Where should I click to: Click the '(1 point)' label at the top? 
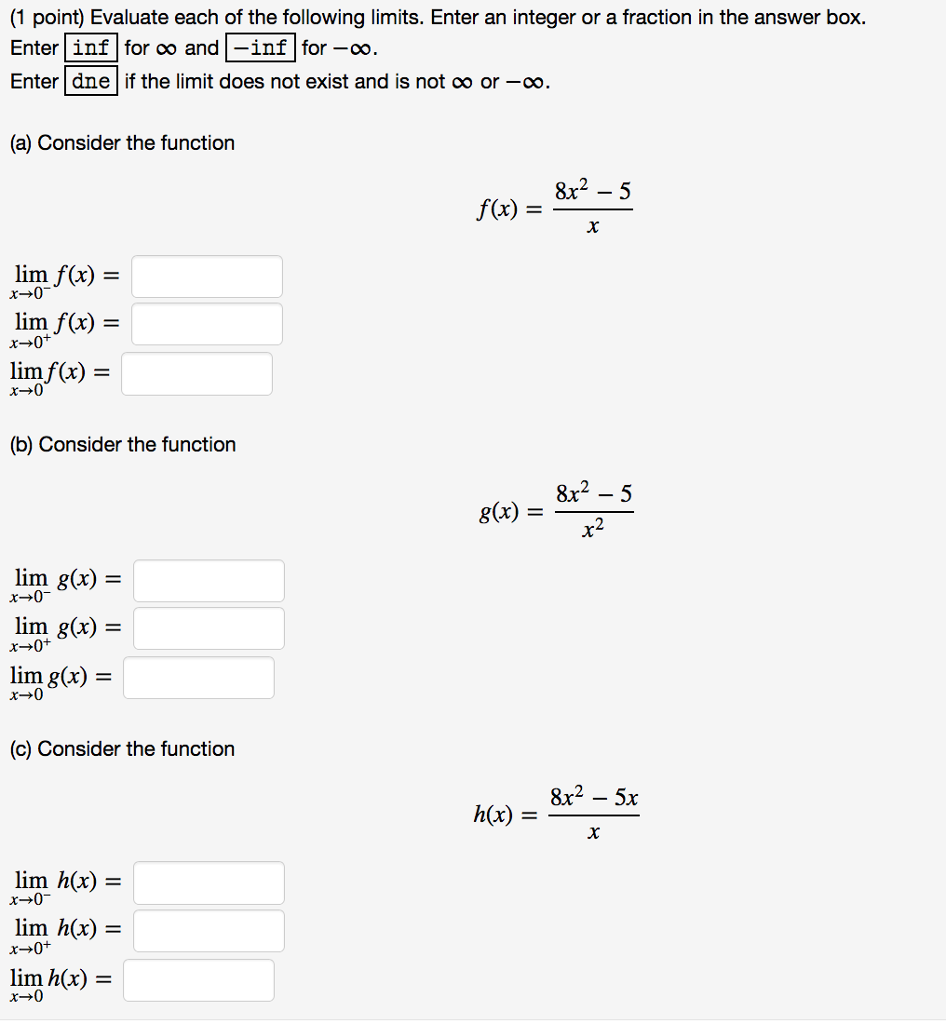[47, 18]
